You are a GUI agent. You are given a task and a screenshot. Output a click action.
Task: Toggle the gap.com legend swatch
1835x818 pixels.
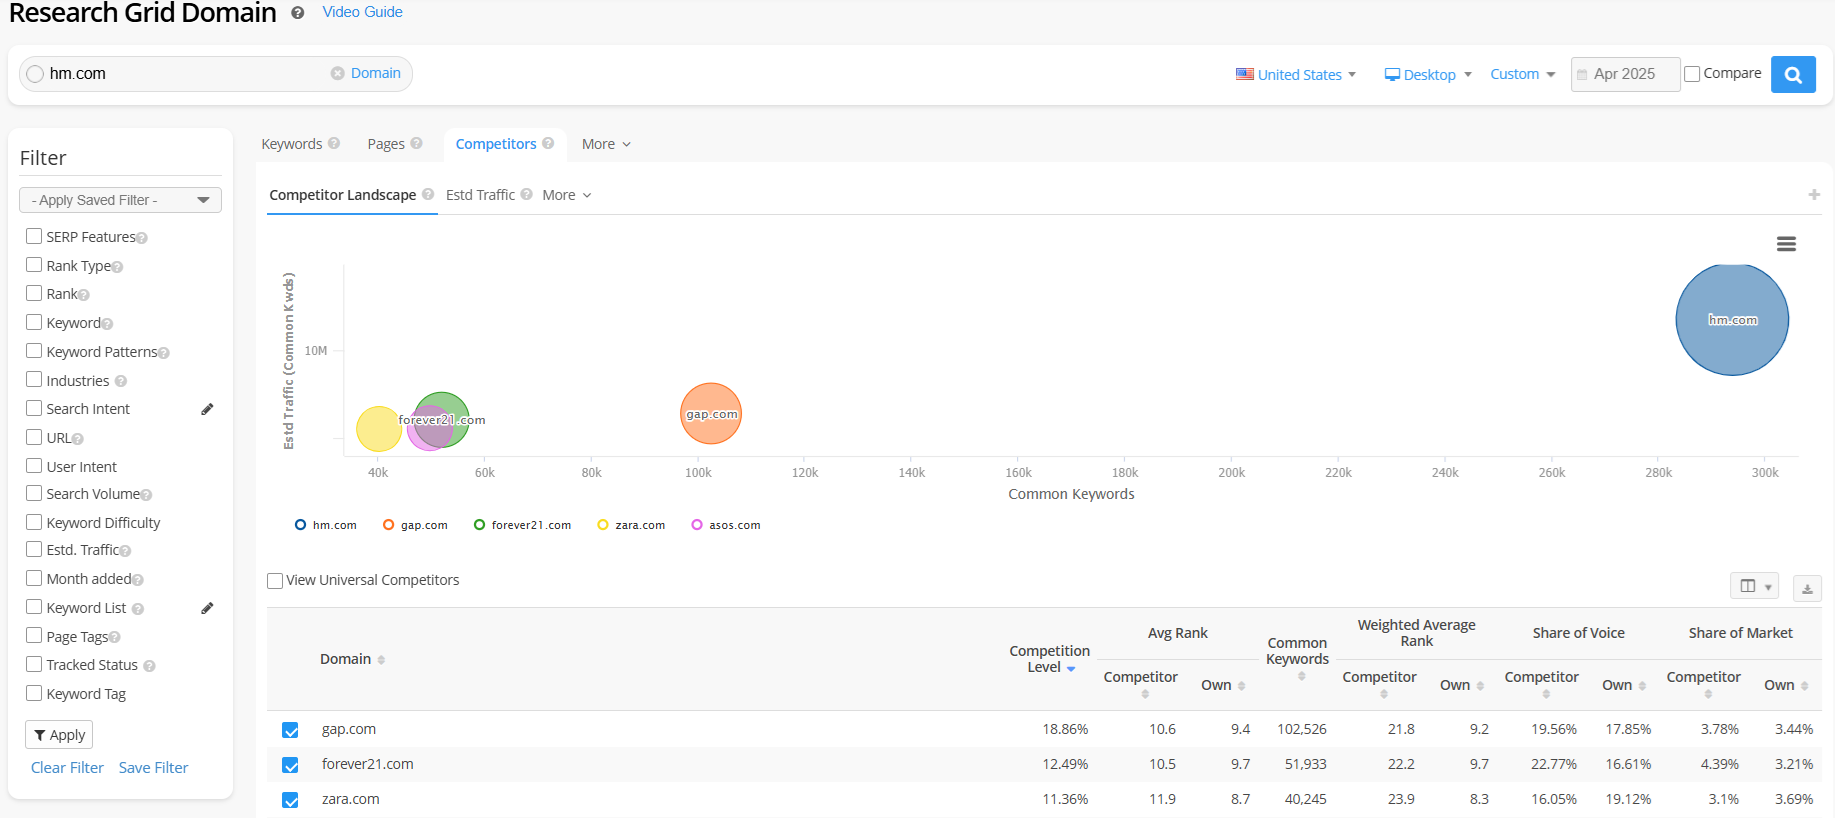pos(389,525)
